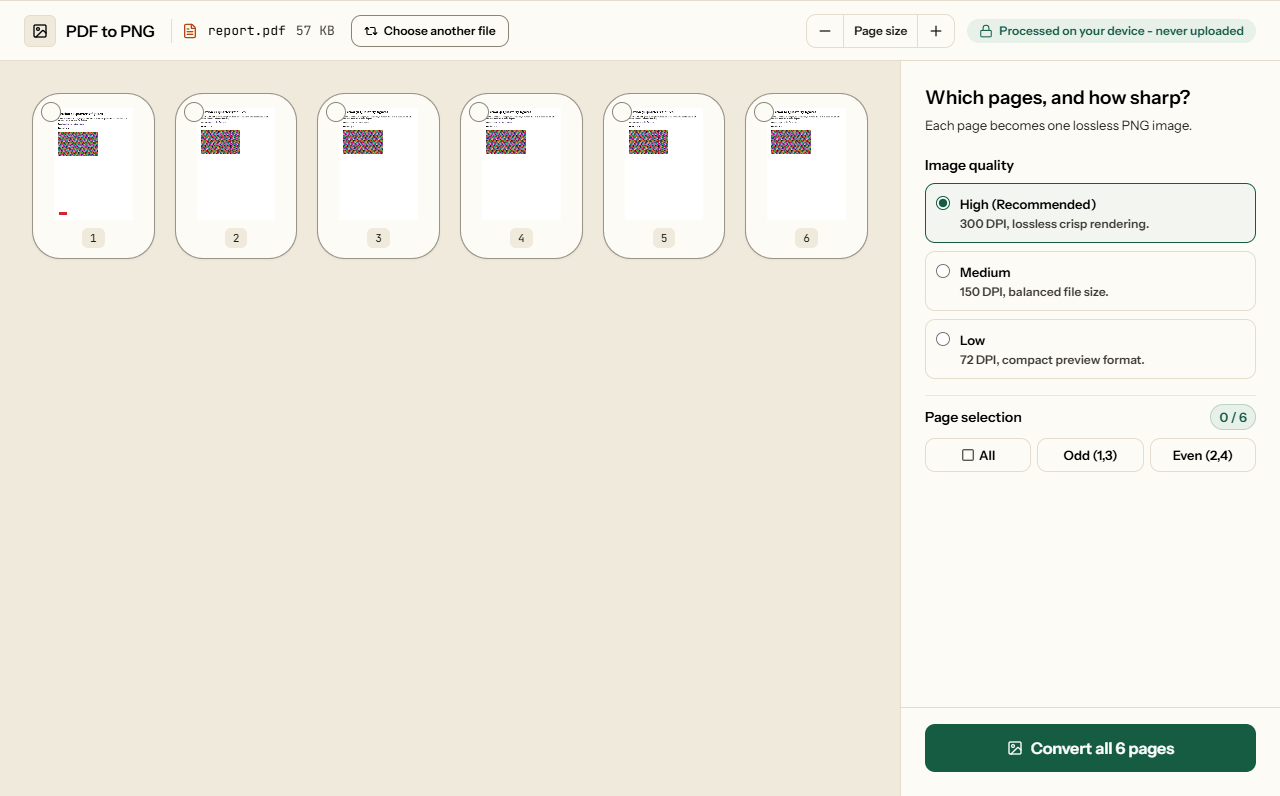Decrease page size with the minus button
This screenshot has height=796, width=1280.
825,31
